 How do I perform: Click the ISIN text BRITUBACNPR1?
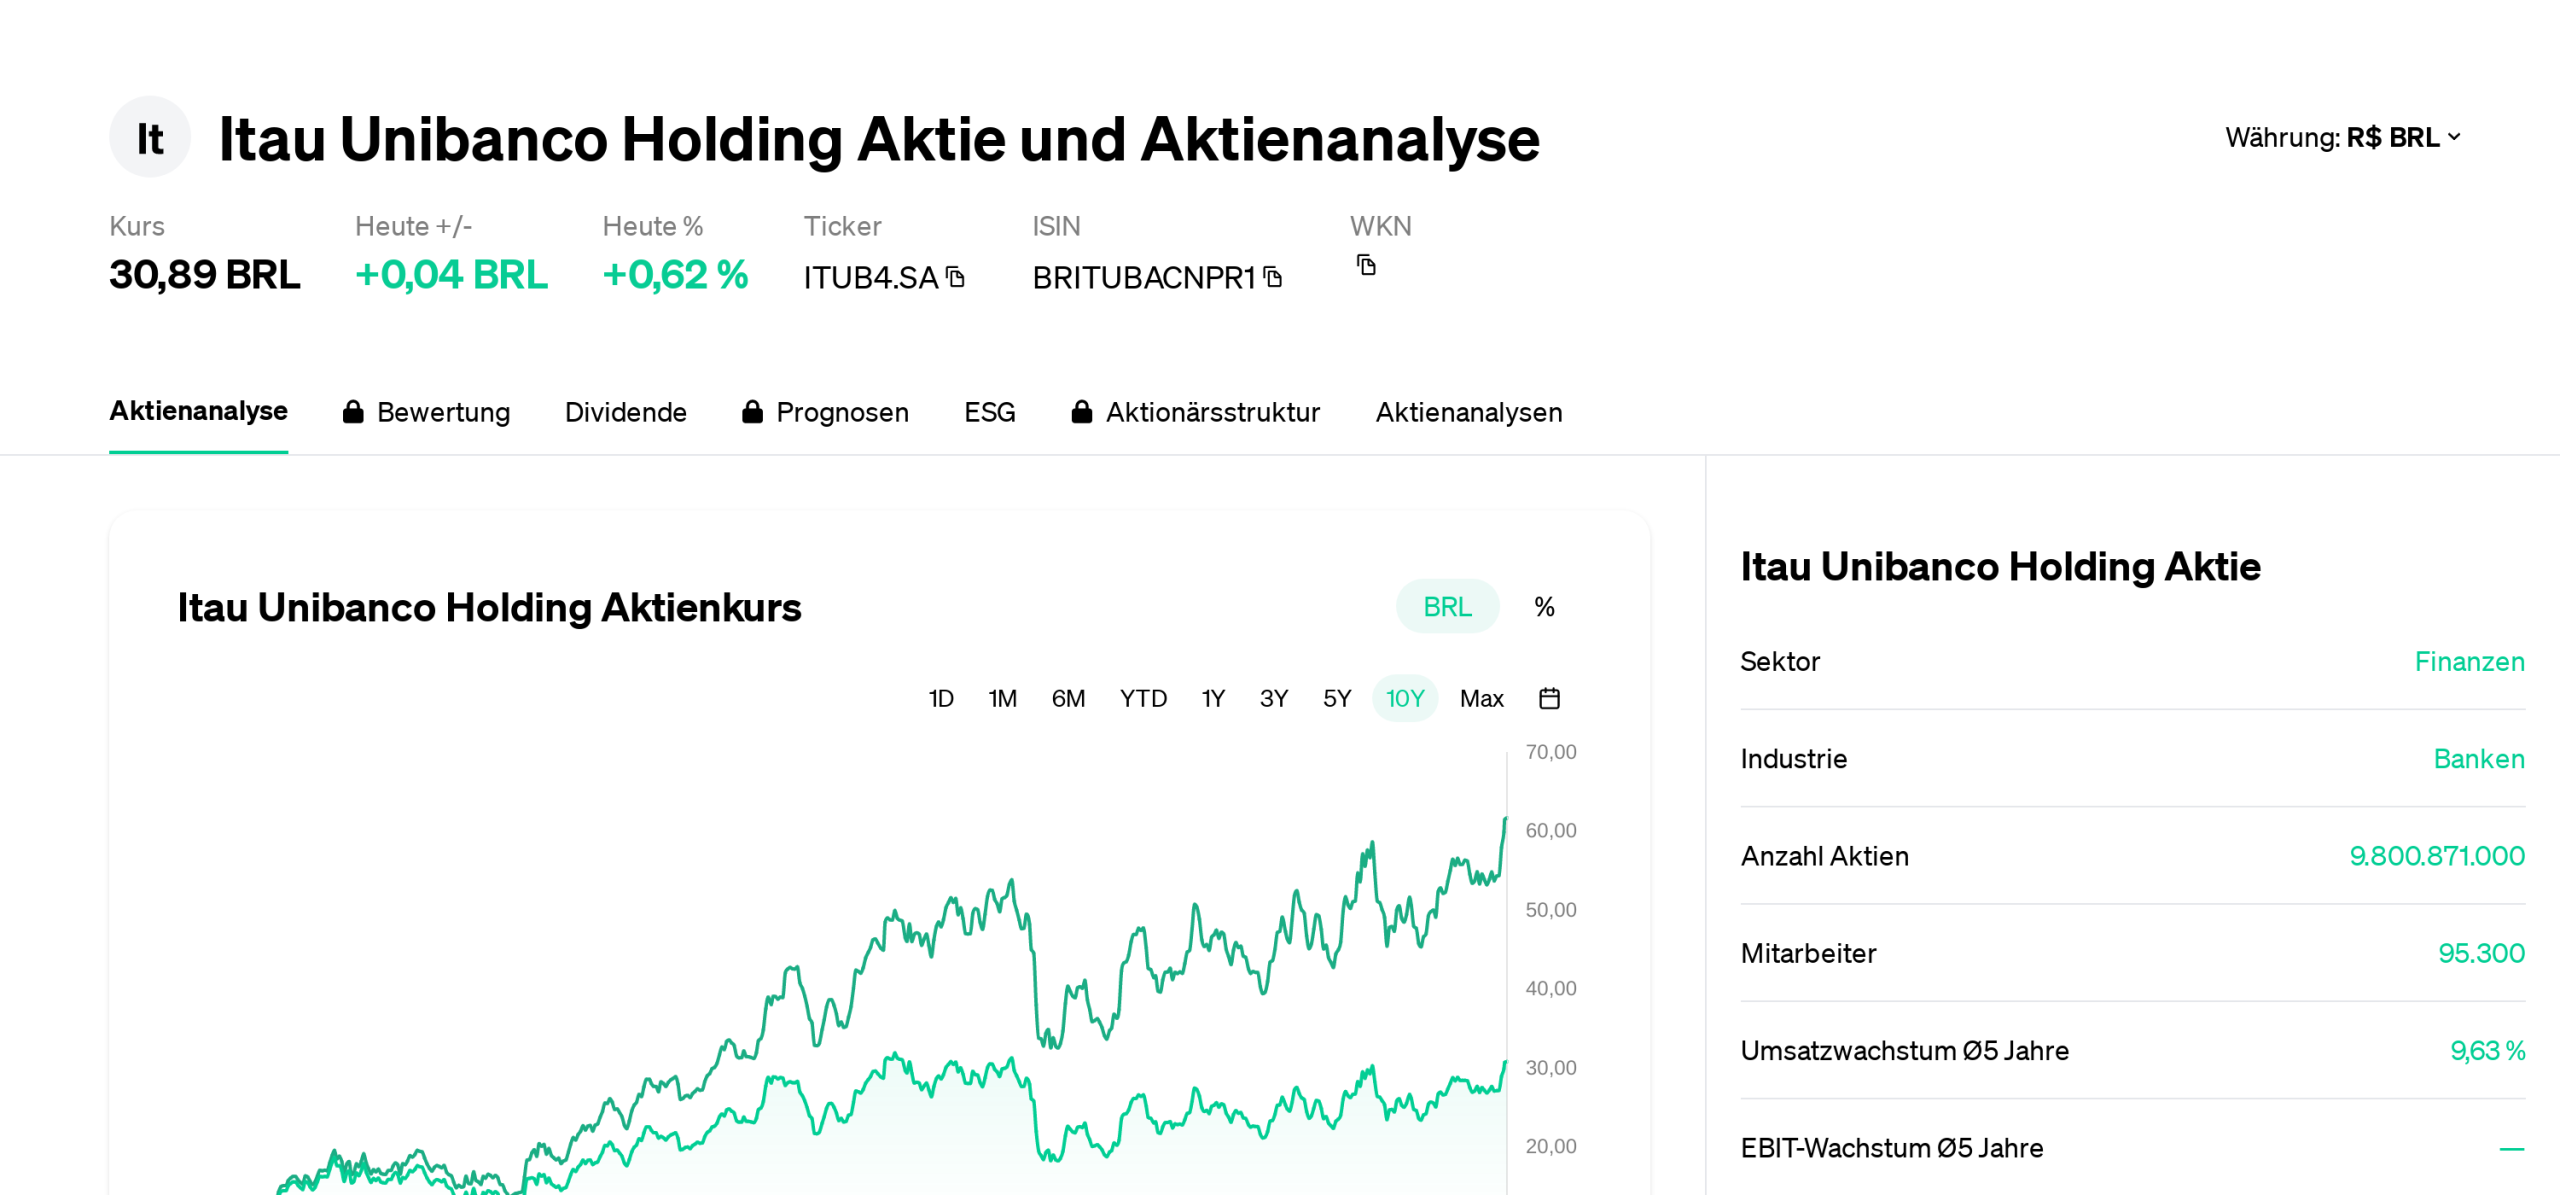coord(1143,277)
